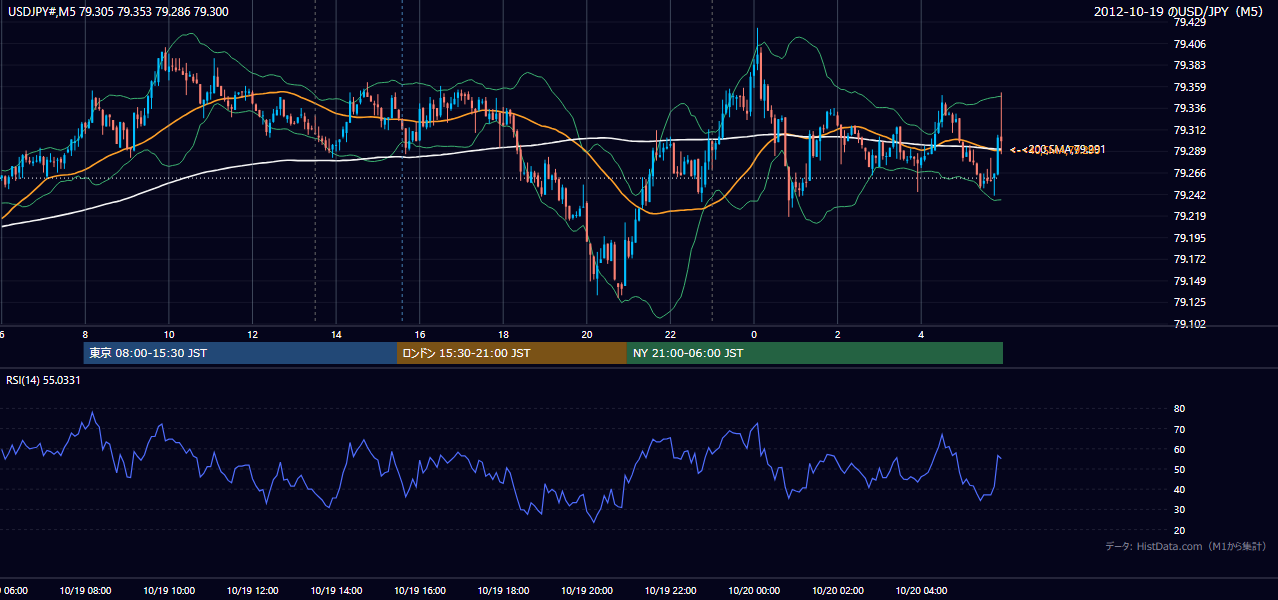This screenshot has width=1278, height=600.
Task: Click the RSI scale value 20
Action: click(1180, 530)
